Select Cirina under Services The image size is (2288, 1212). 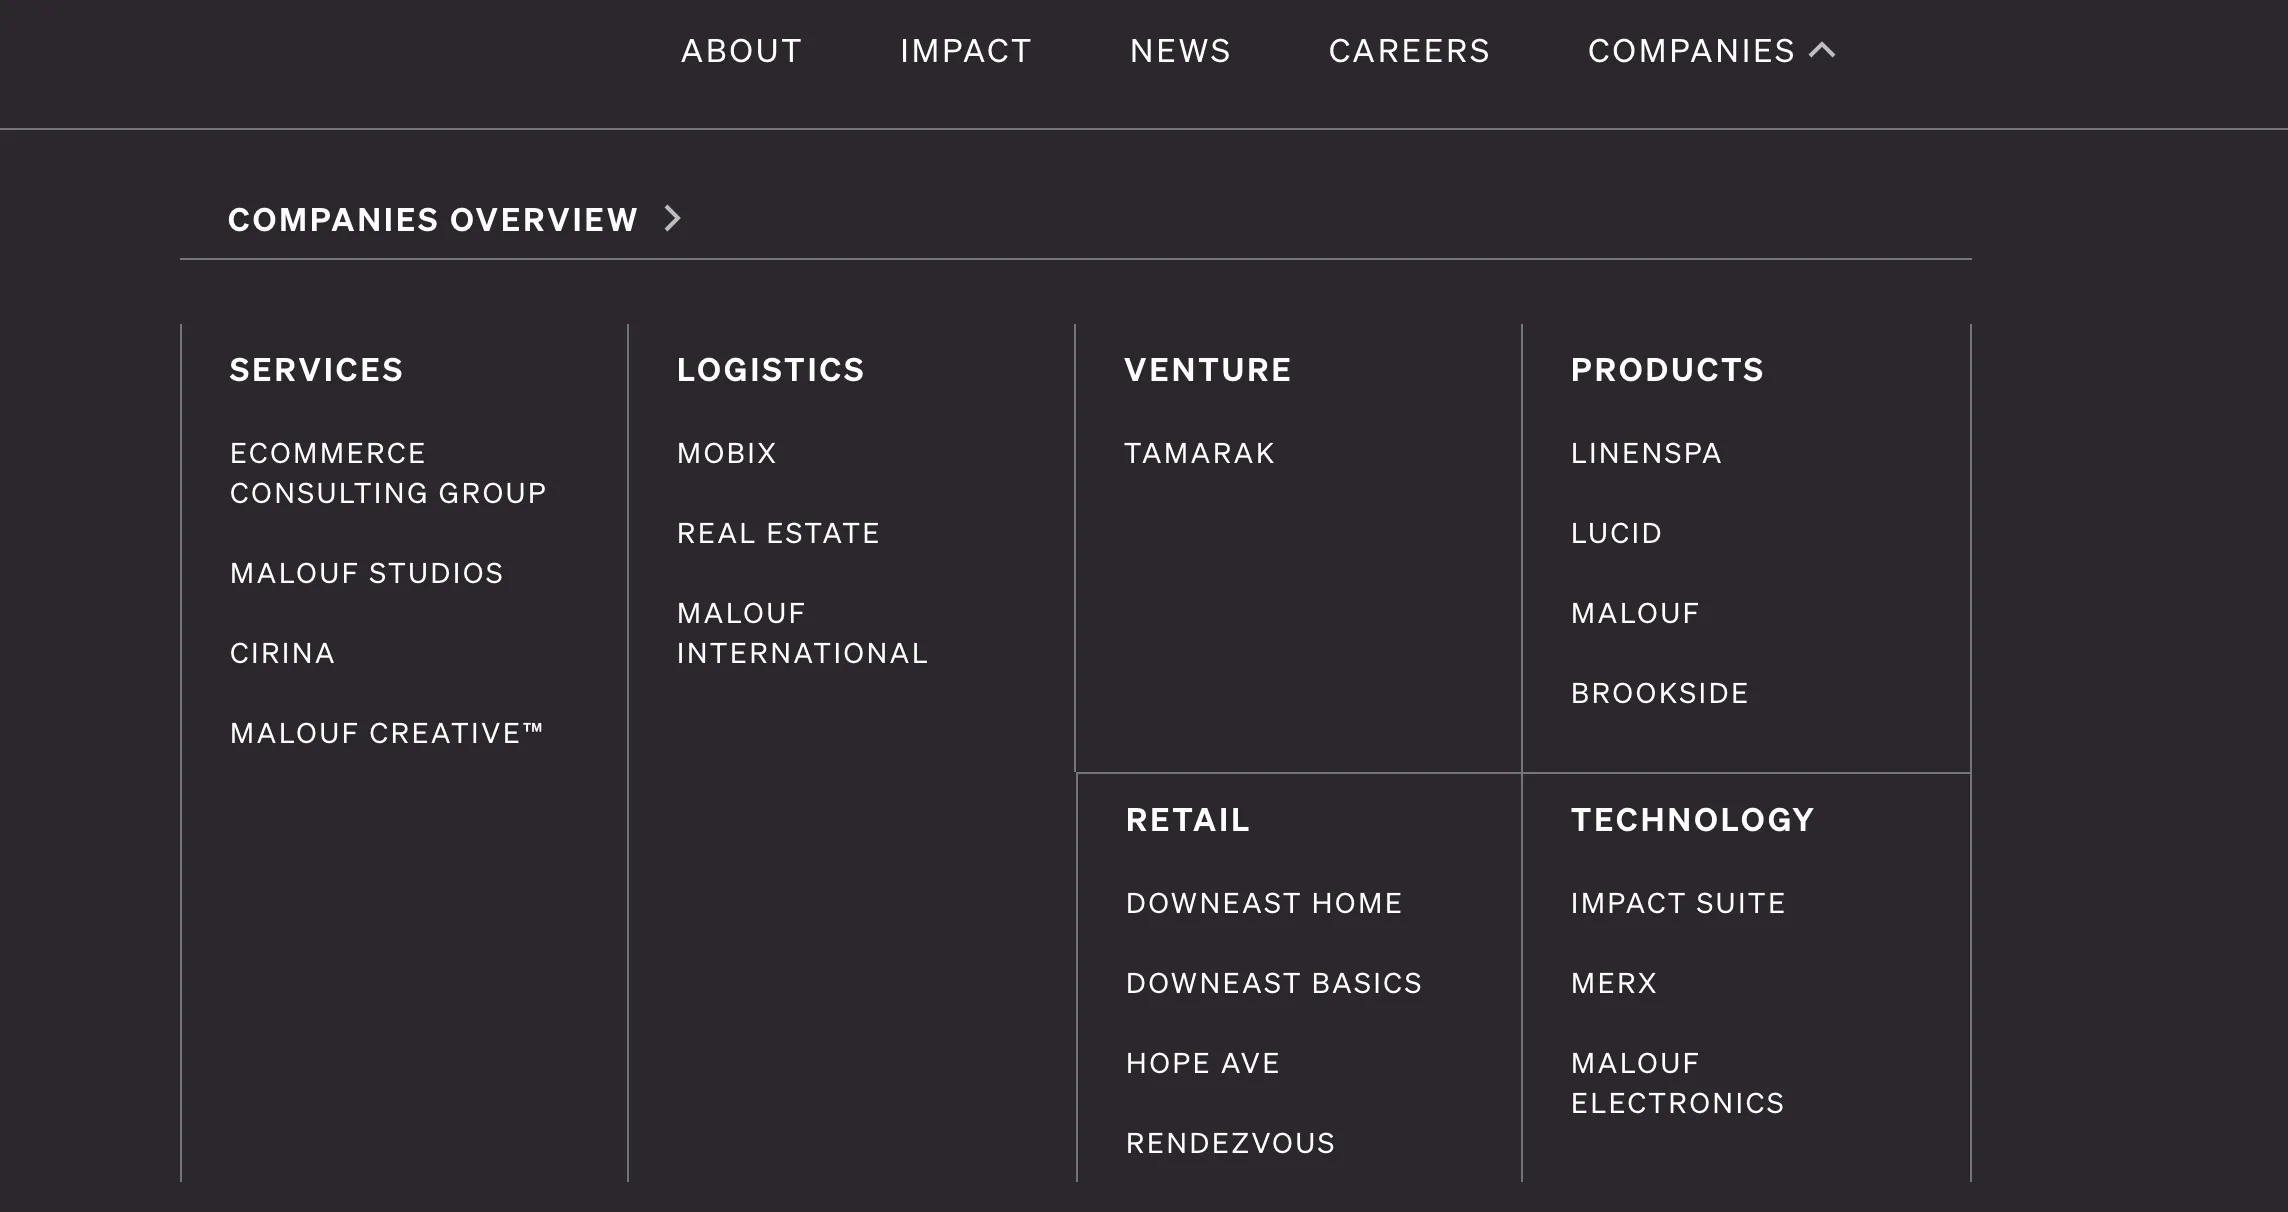[x=282, y=653]
